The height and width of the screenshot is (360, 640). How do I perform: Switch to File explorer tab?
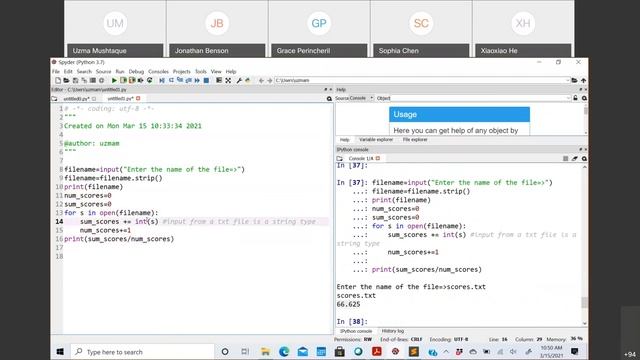[x=415, y=140]
